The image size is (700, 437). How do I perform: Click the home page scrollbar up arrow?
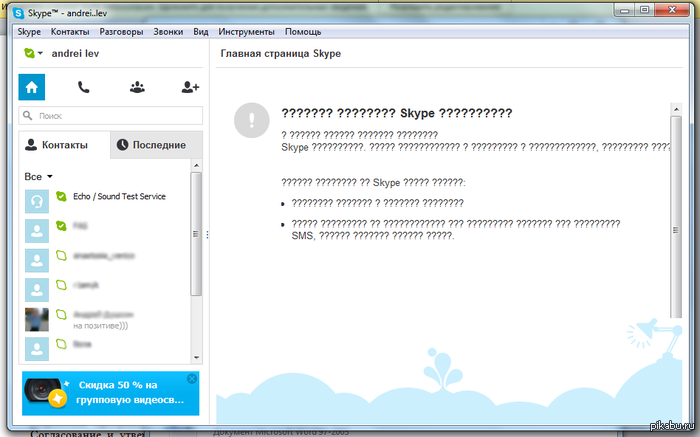pos(676,109)
